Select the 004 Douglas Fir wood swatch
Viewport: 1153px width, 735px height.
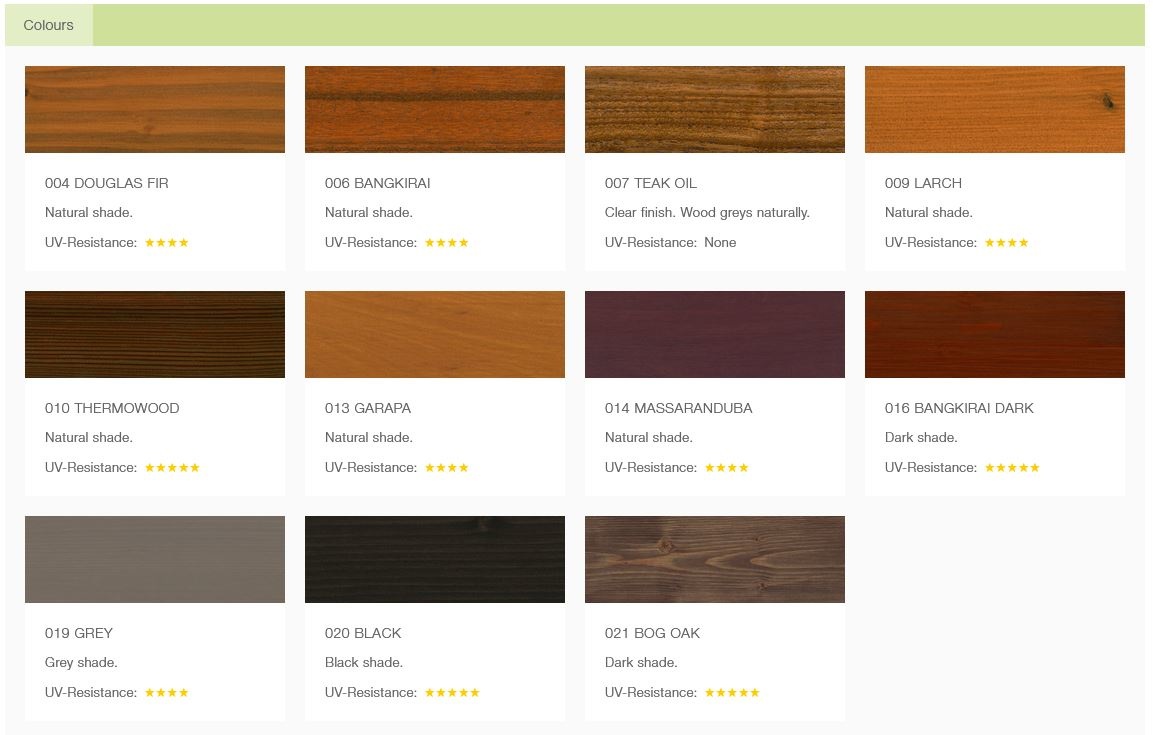[x=154, y=109]
